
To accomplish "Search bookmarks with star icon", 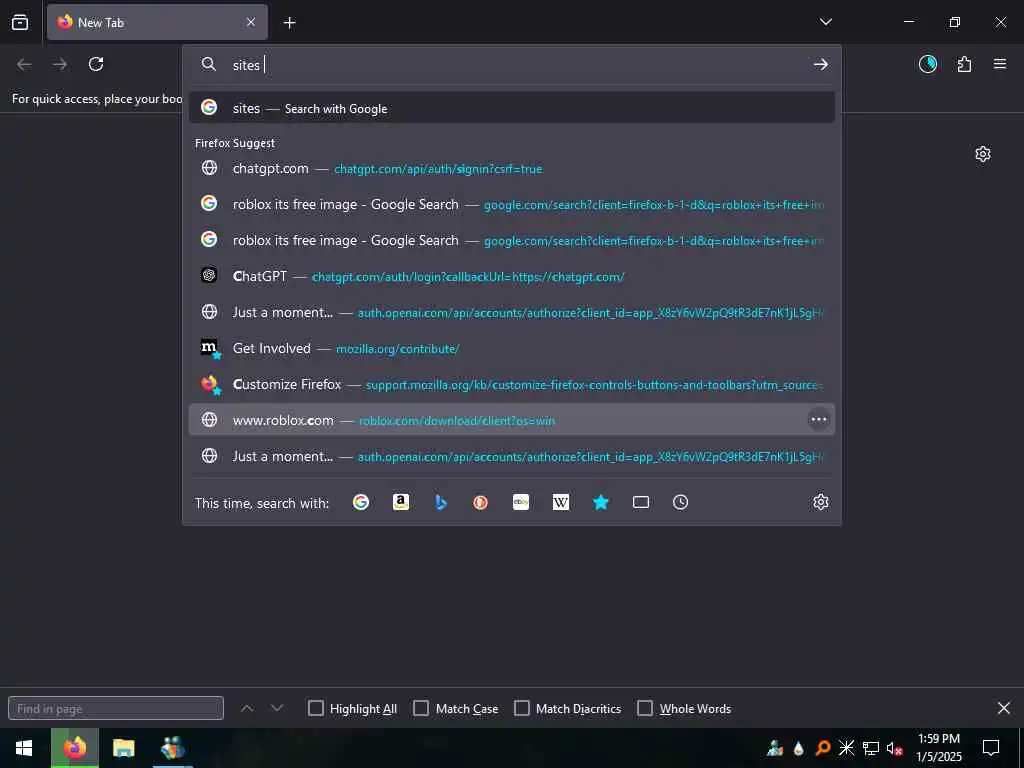I will point(601,502).
